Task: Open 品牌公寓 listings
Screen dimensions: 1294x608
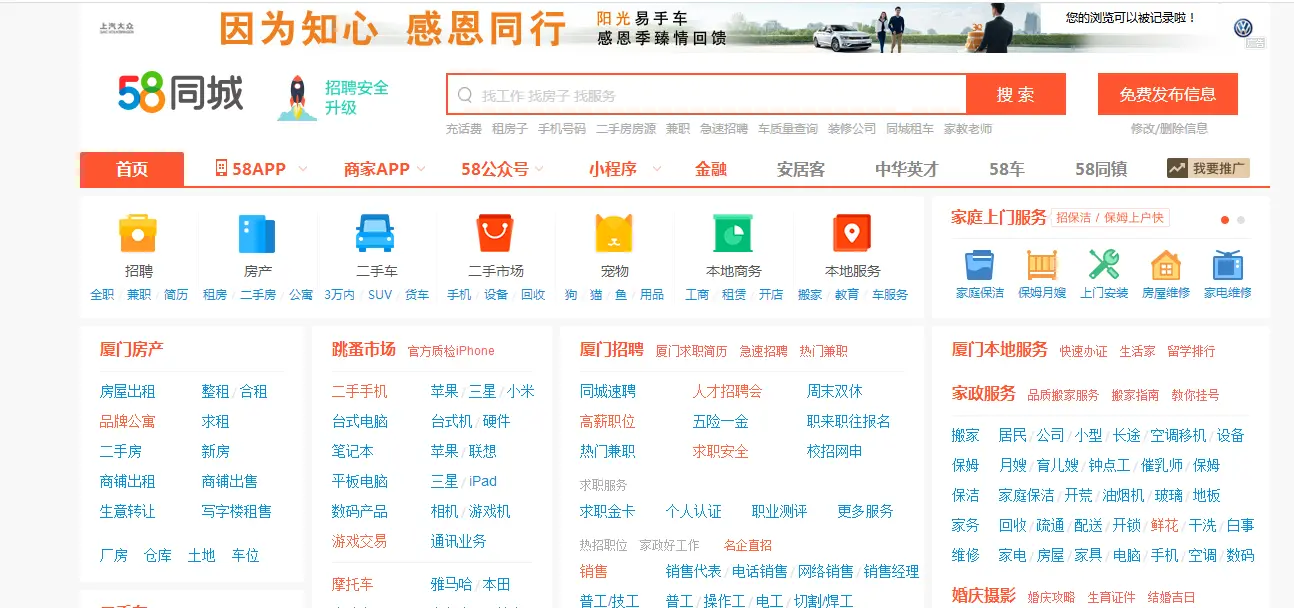Action: [x=127, y=421]
